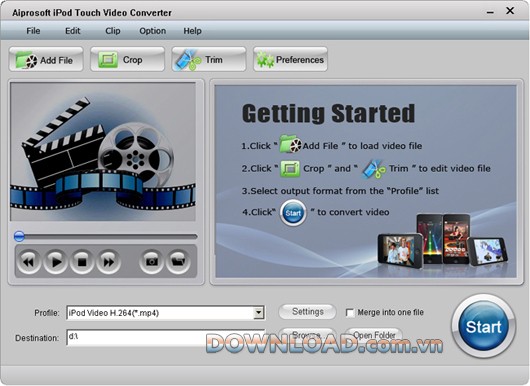This screenshot has height=386, width=530.
Task: Open the Option menu
Action: 152,31
